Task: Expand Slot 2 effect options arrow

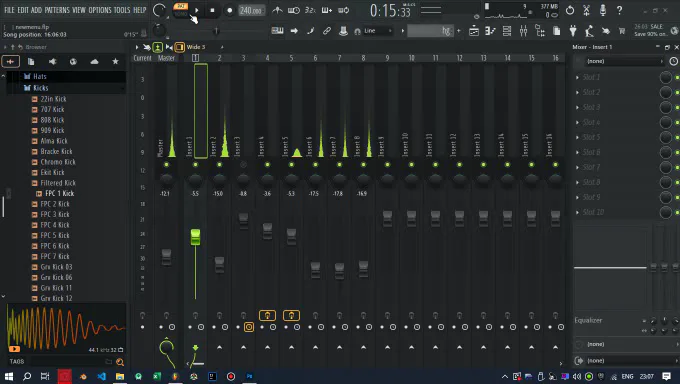Action: 577,92
